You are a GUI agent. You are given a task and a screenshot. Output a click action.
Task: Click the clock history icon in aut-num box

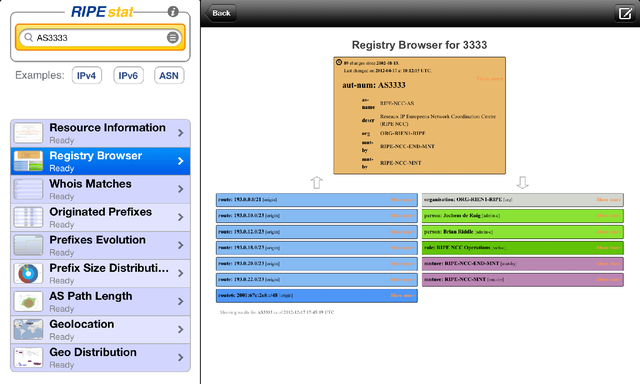coord(339,62)
